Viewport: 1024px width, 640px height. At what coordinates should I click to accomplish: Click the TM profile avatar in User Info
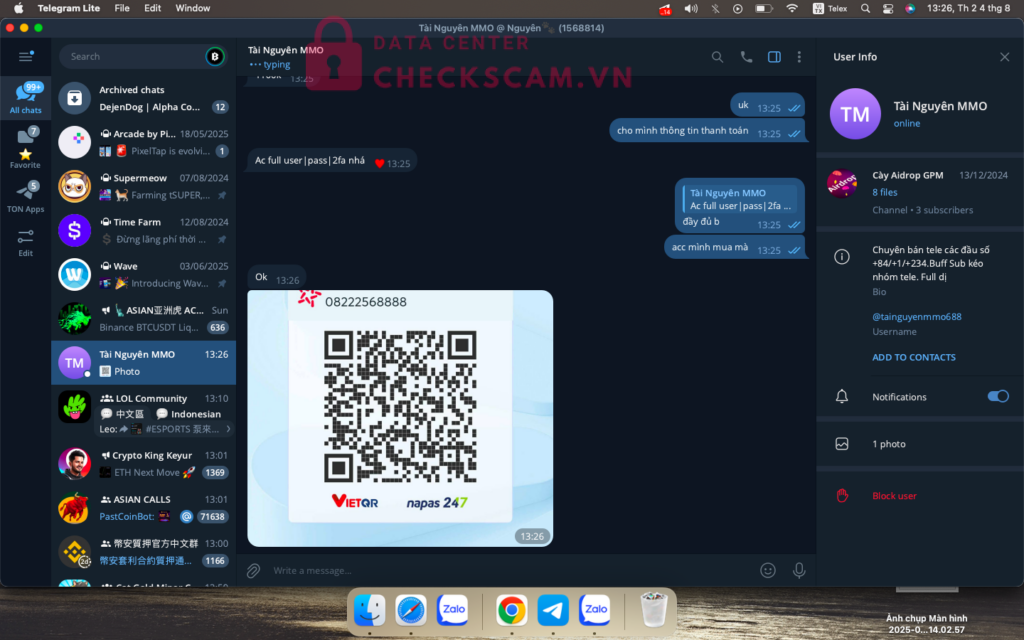click(855, 114)
